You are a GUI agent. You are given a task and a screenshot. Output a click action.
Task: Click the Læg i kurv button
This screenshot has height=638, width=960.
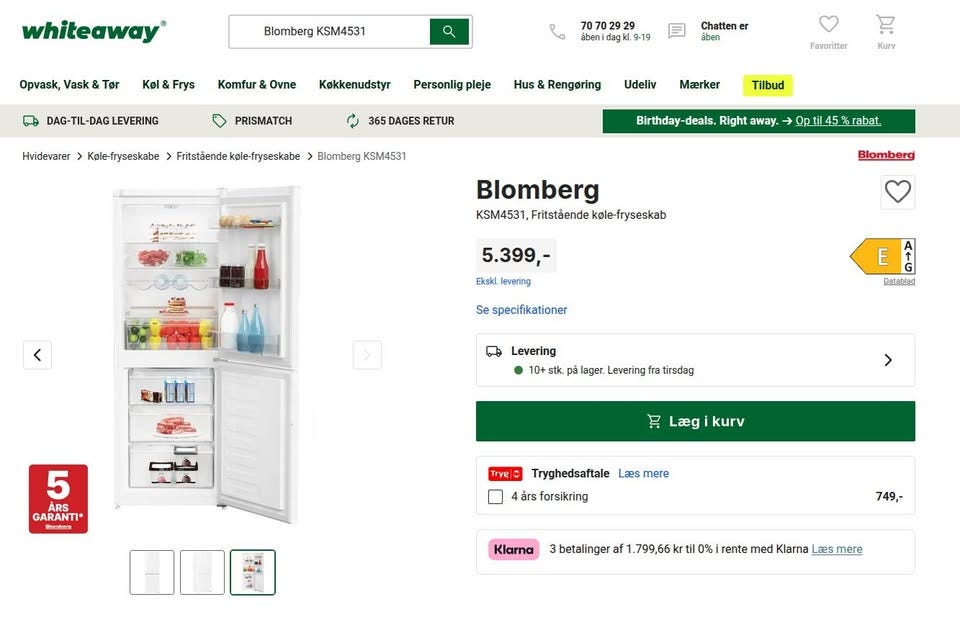(695, 421)
